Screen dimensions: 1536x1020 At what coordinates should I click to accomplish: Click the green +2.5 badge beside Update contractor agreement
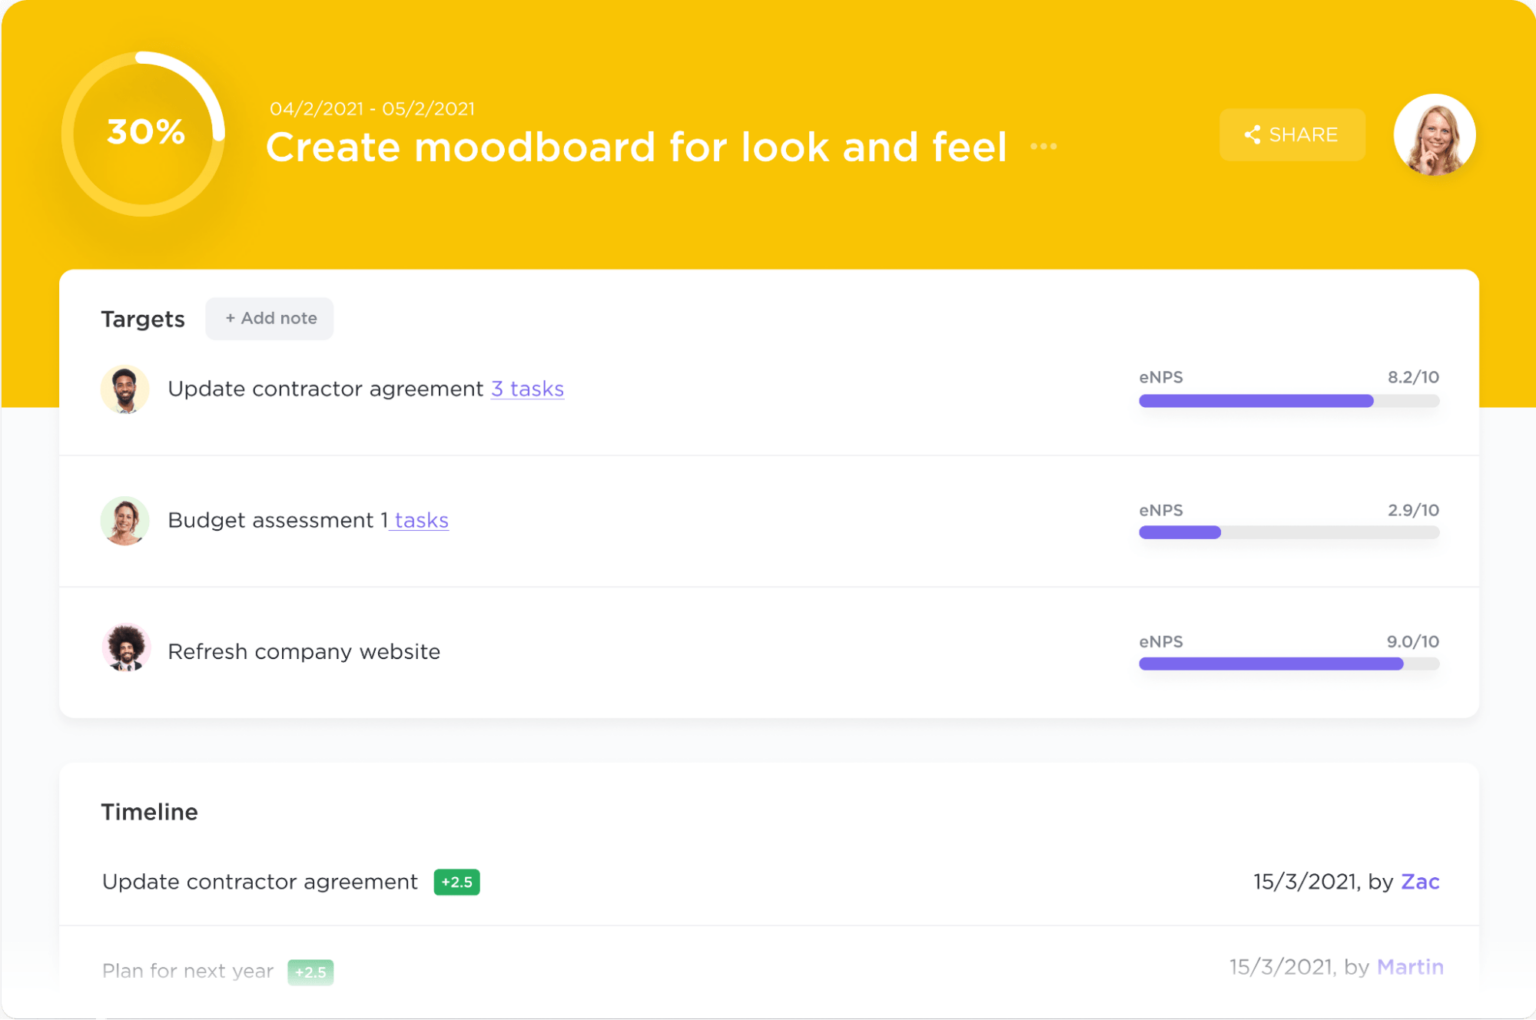point(456,882)
